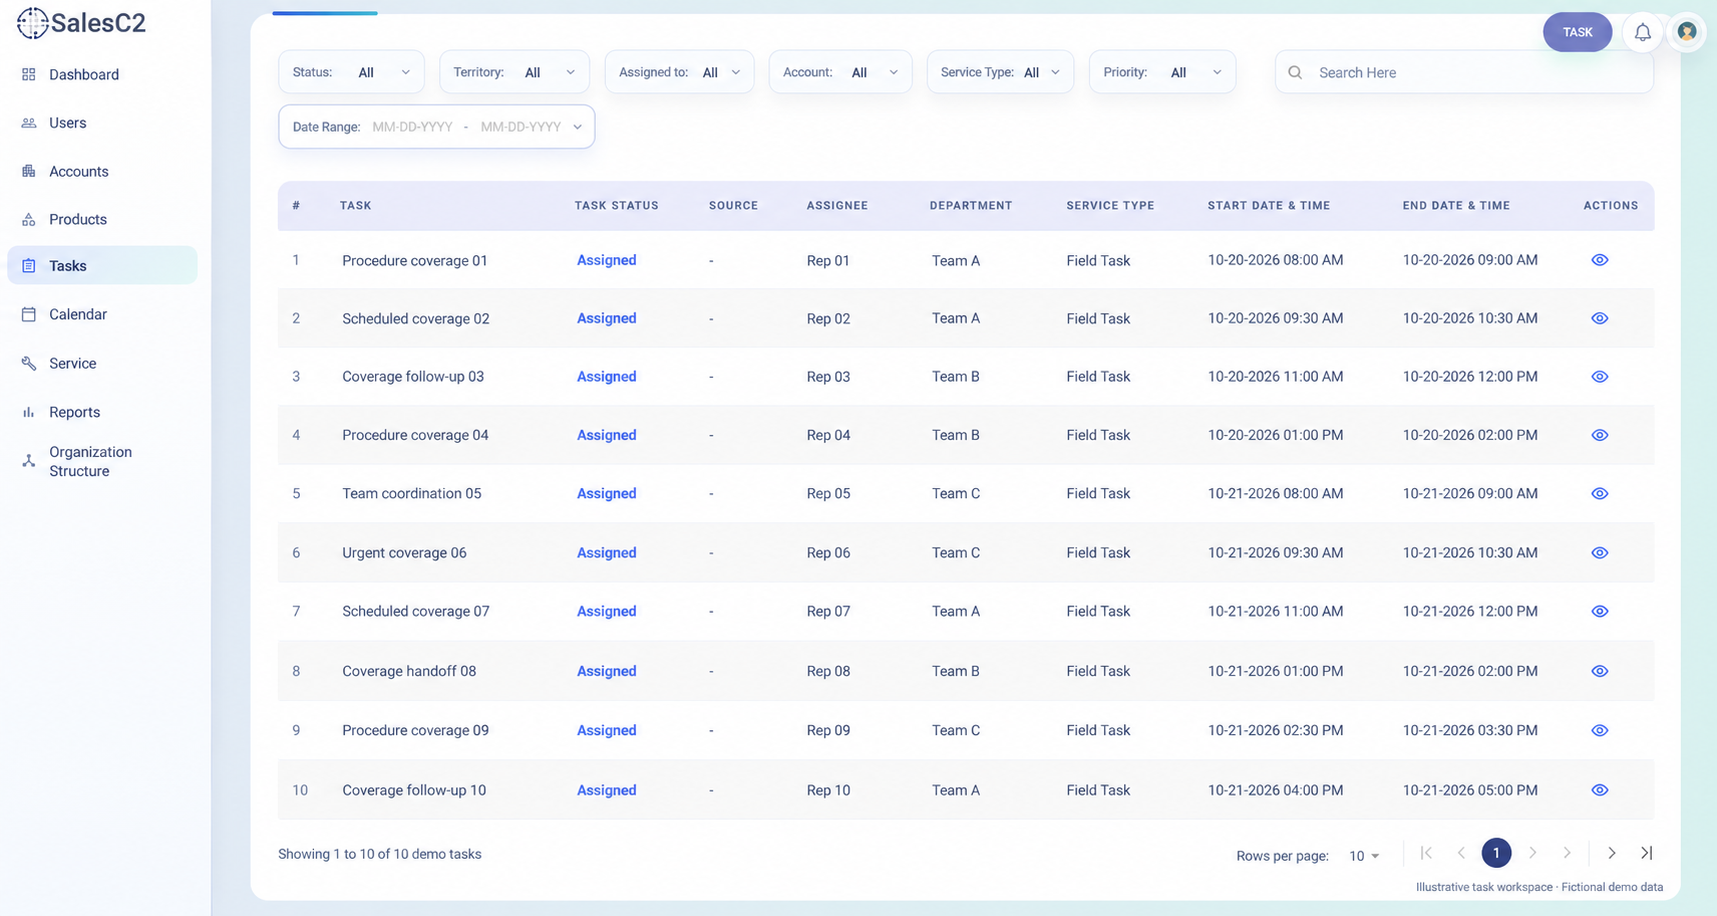
Task: Click the Date Range start date field
Action: click(x=412, y=127)
